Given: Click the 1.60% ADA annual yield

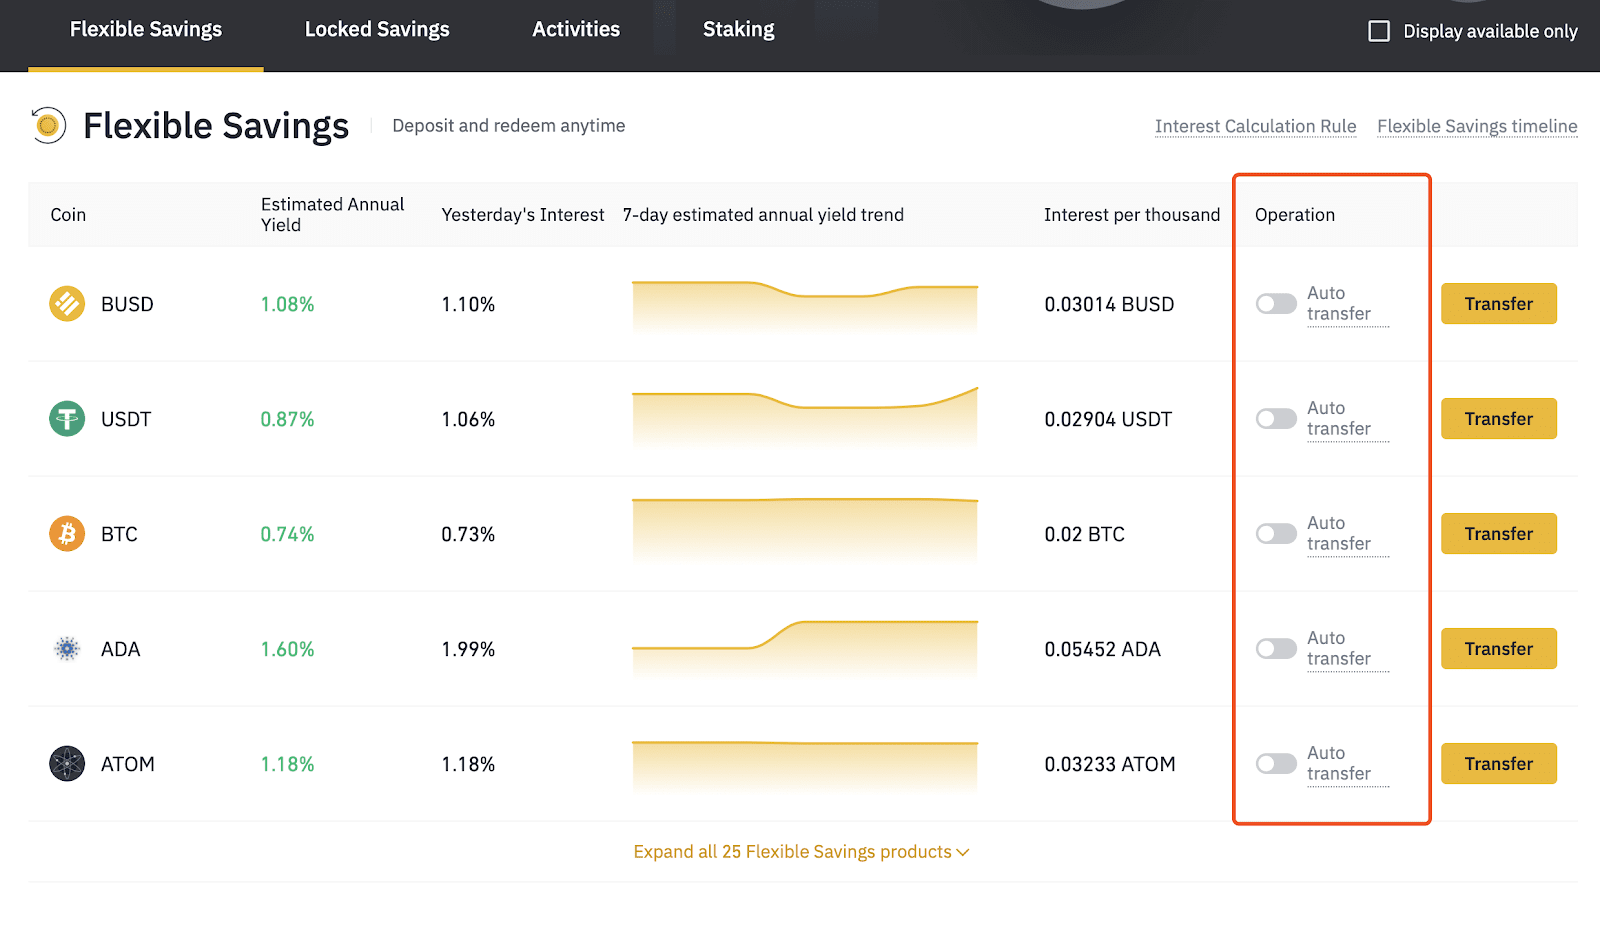Looking at the screenshot, I should 287,649.
